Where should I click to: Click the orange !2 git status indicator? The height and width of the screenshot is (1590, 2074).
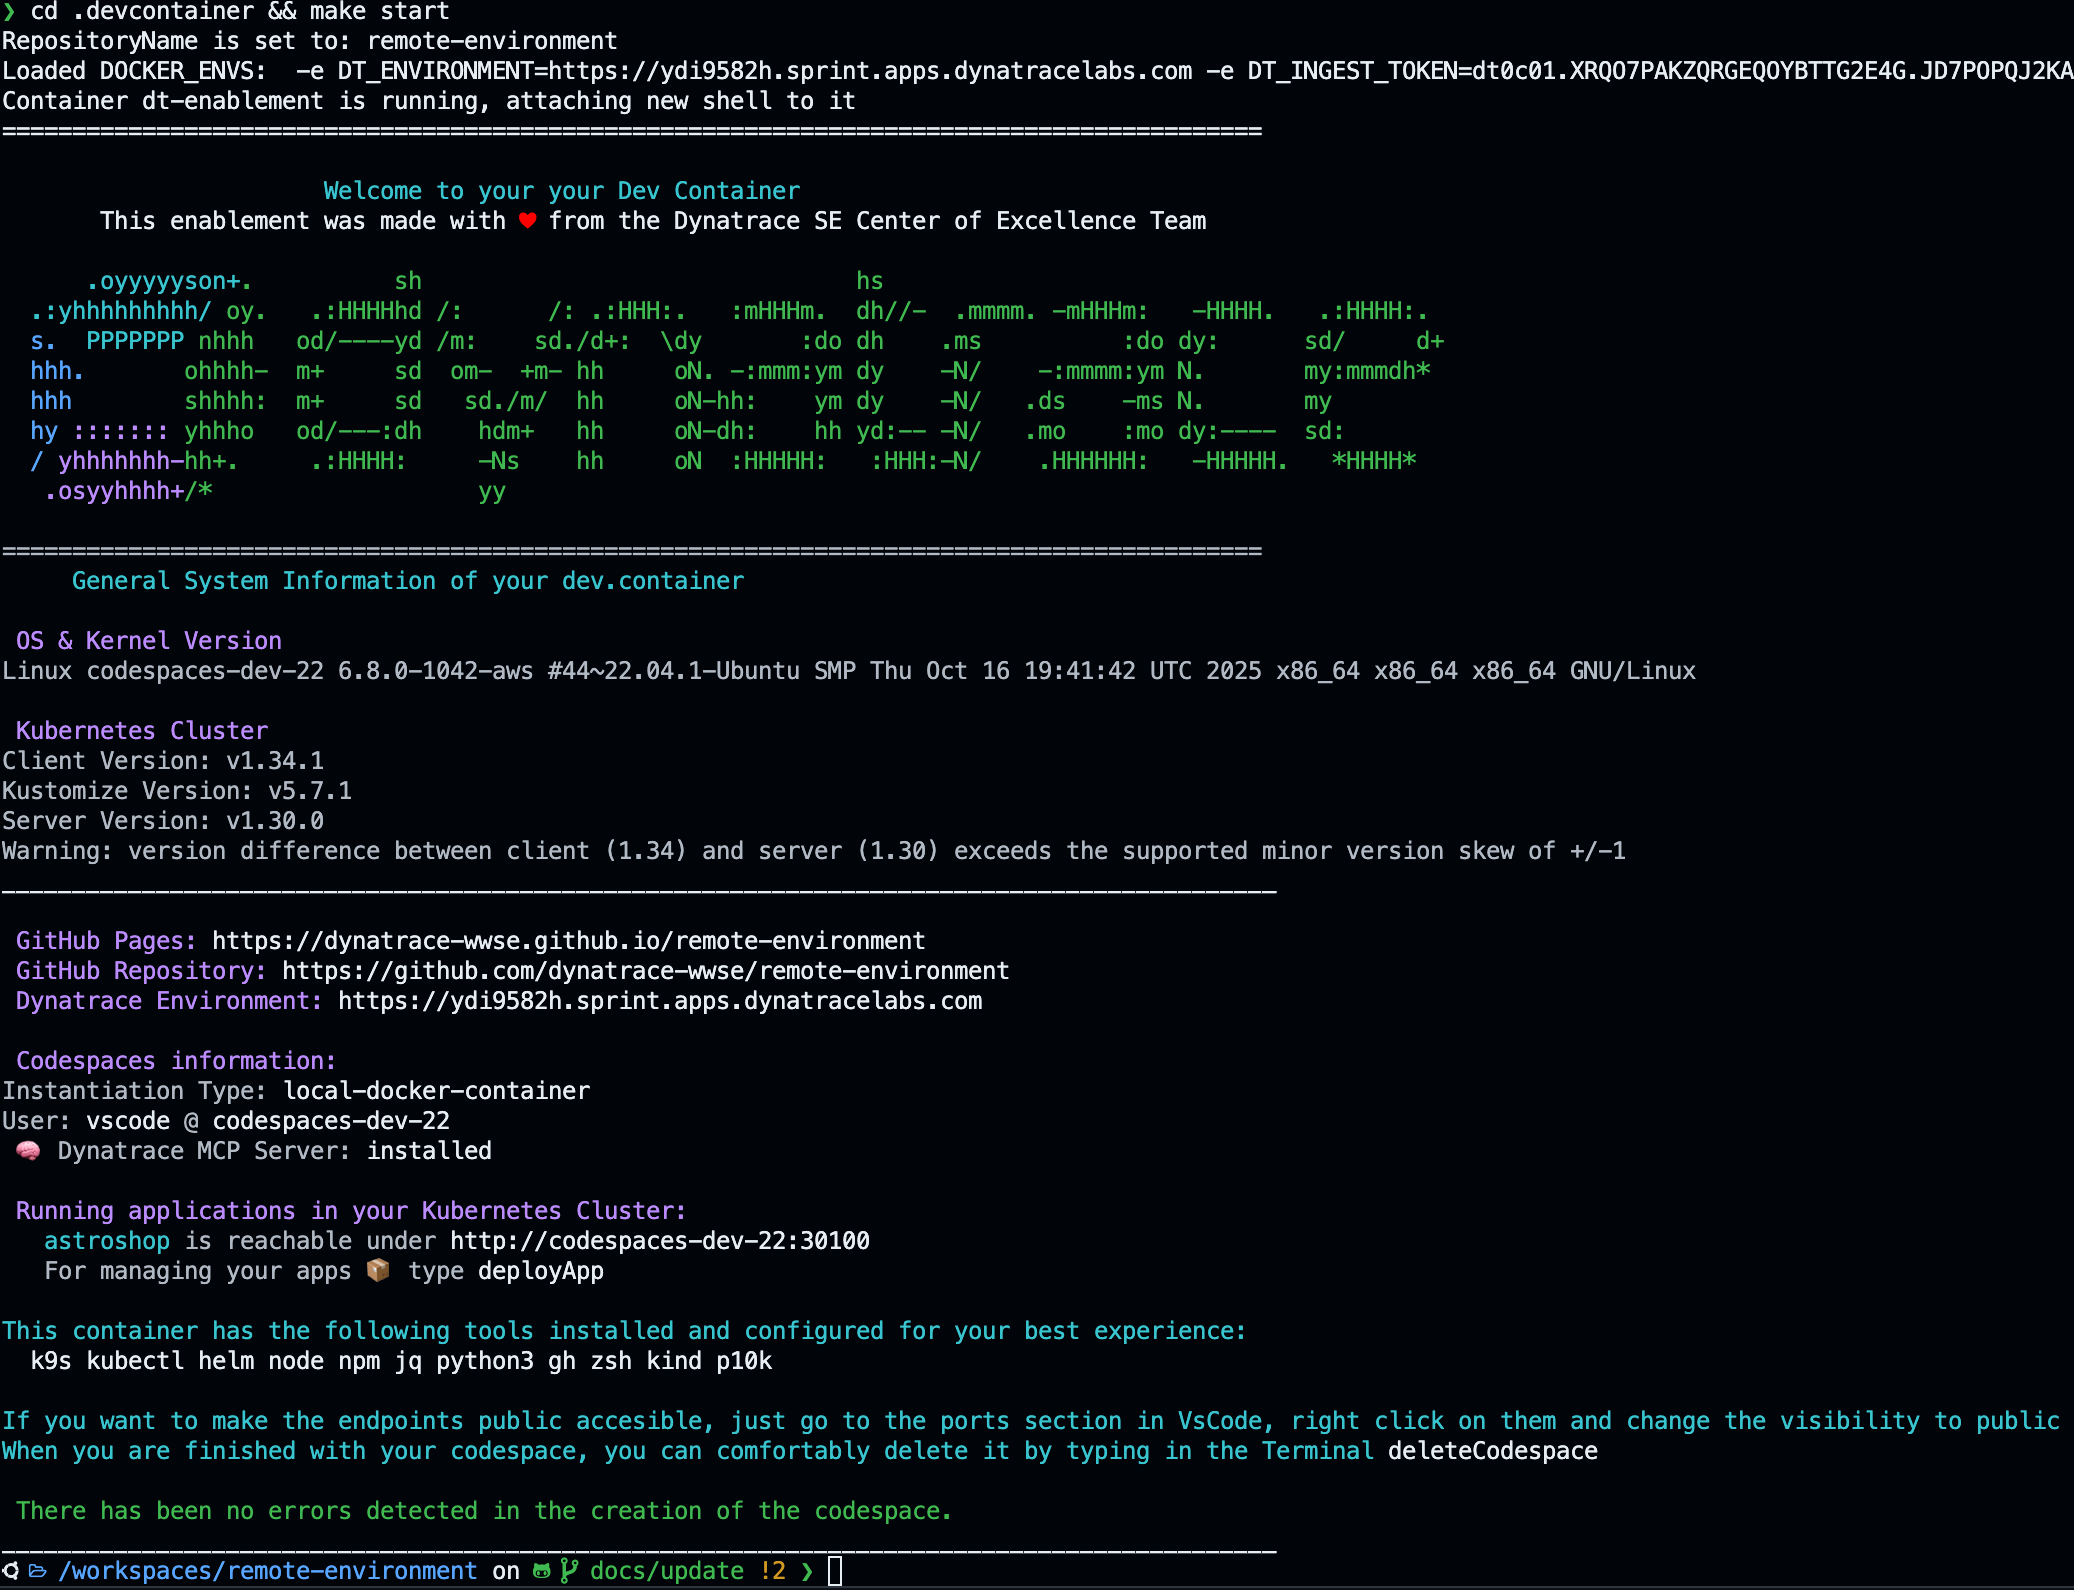coord(772,1571)
